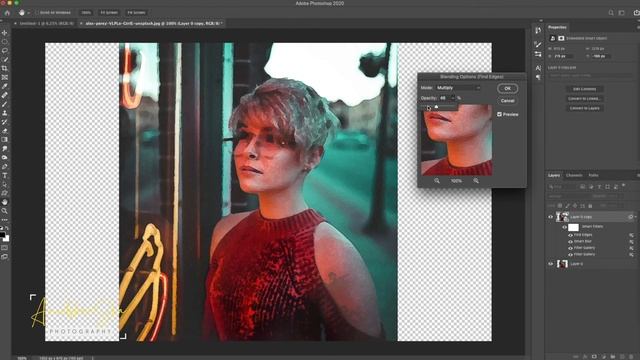Click the opacity slider handle
Image resolution: width=640 pixels, height=360 pixels.
point(436,107)
